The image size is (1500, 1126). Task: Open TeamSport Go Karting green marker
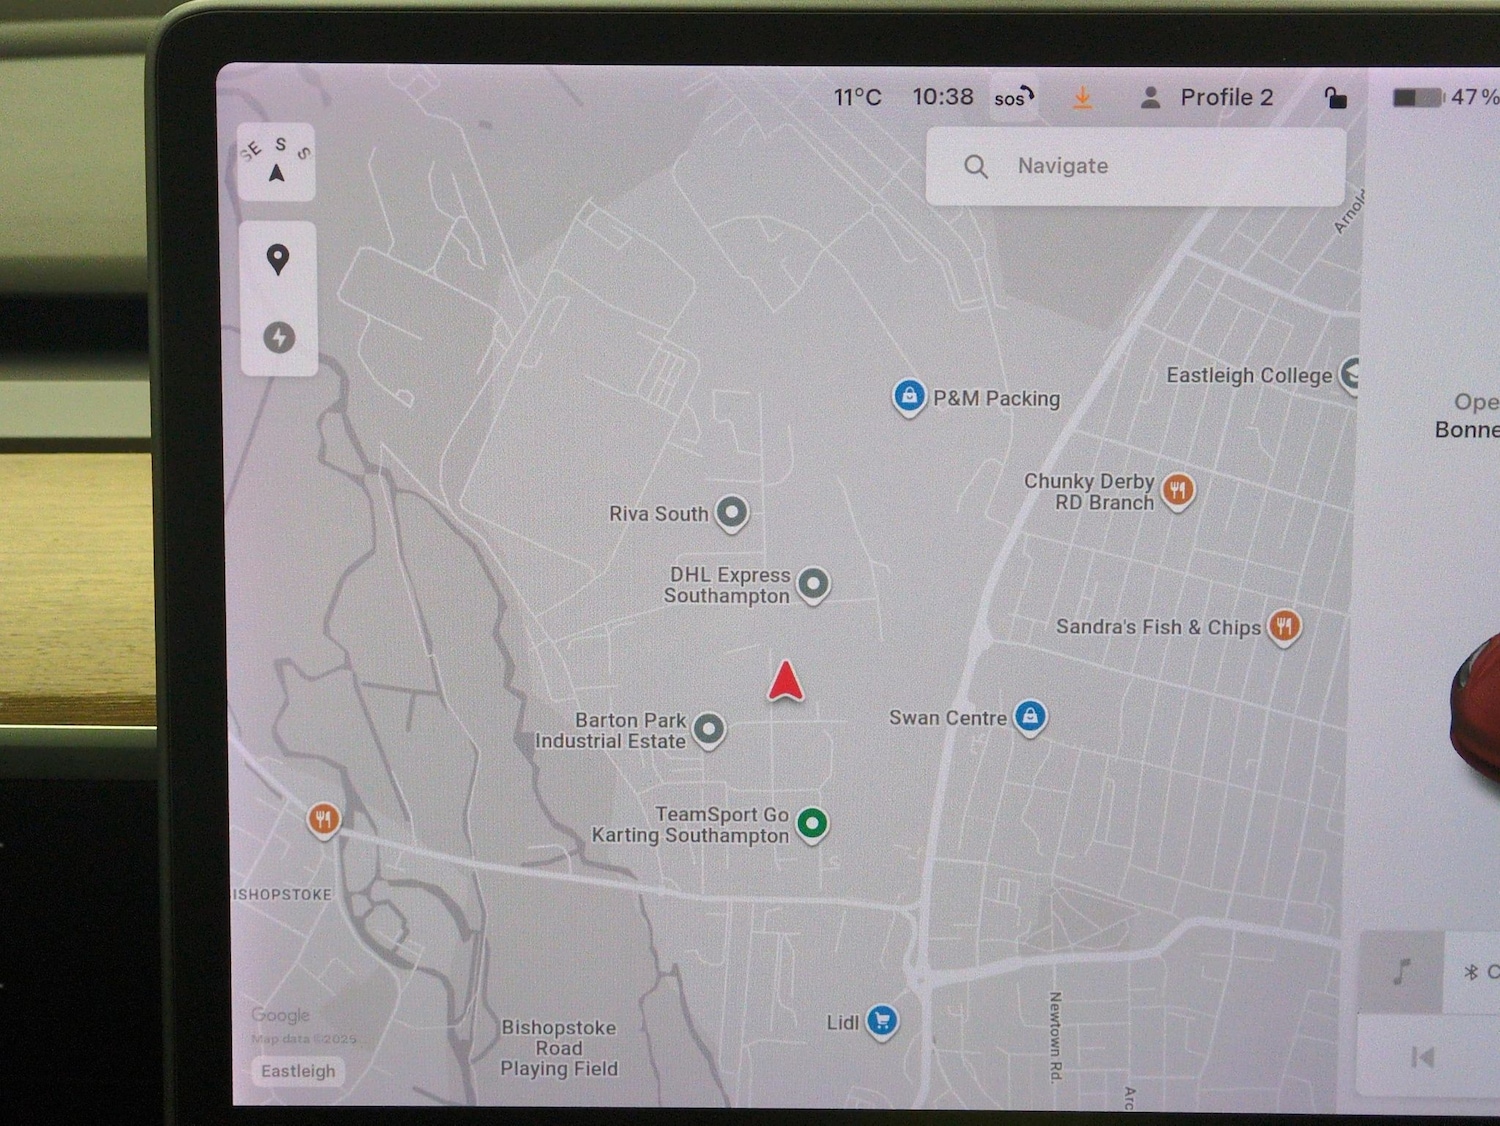pyautogui.click(x=812, y=824)
